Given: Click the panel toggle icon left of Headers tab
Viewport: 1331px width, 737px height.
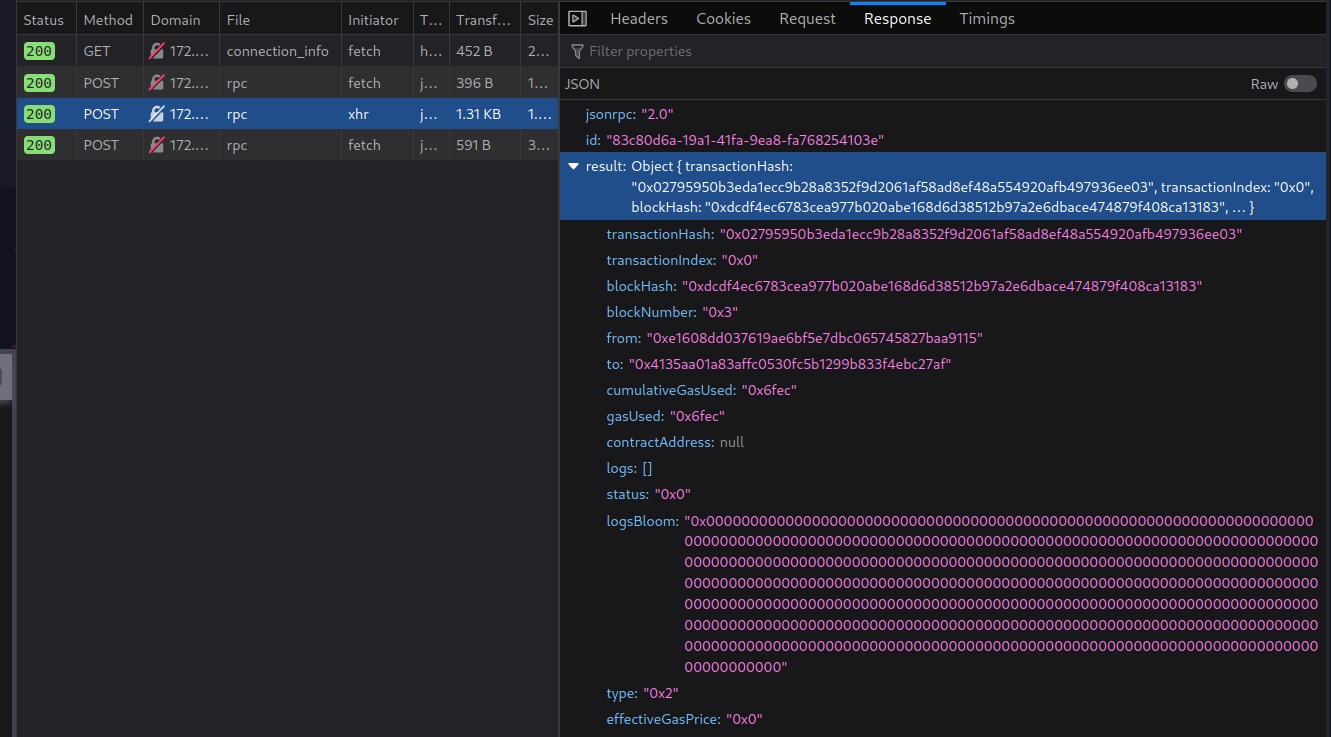Looking at the screenshot, I should tap(577, 18).
